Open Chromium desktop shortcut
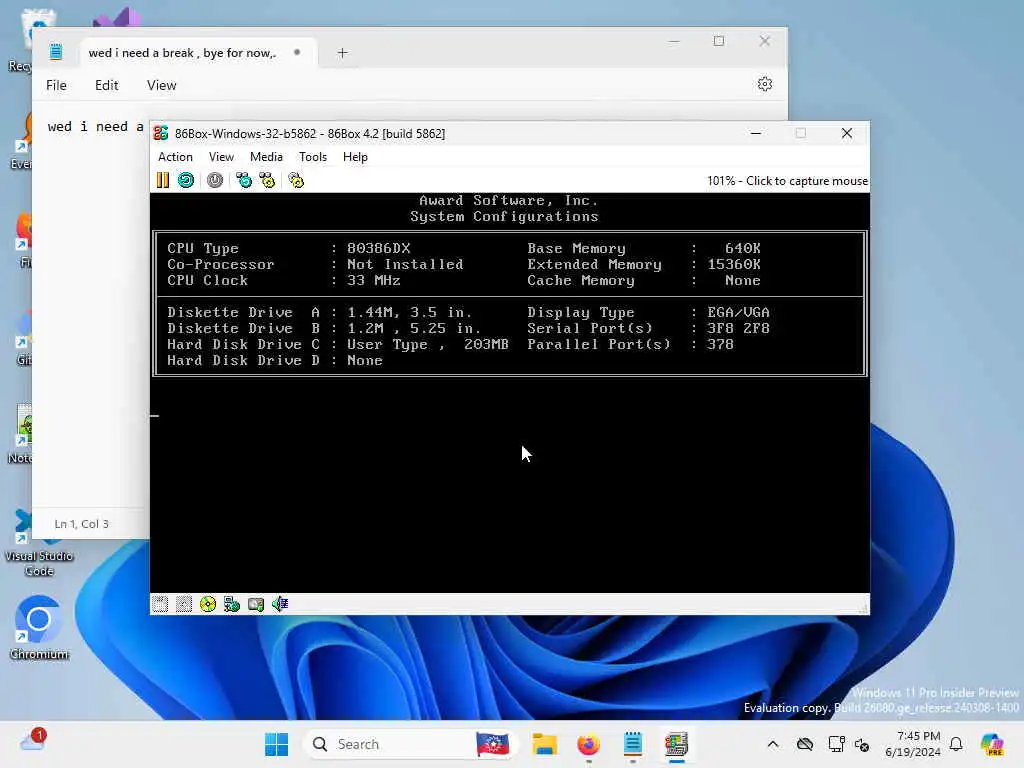 [x=39, y=627]
